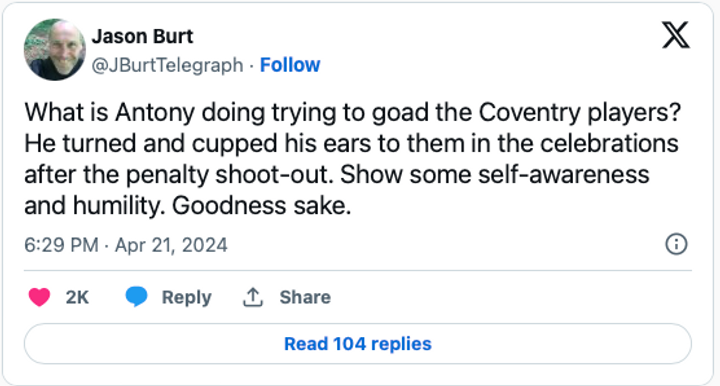This screenshot has height=386, width=720.
Task: Click the share upload arrow icon
Action: point(253,297)
